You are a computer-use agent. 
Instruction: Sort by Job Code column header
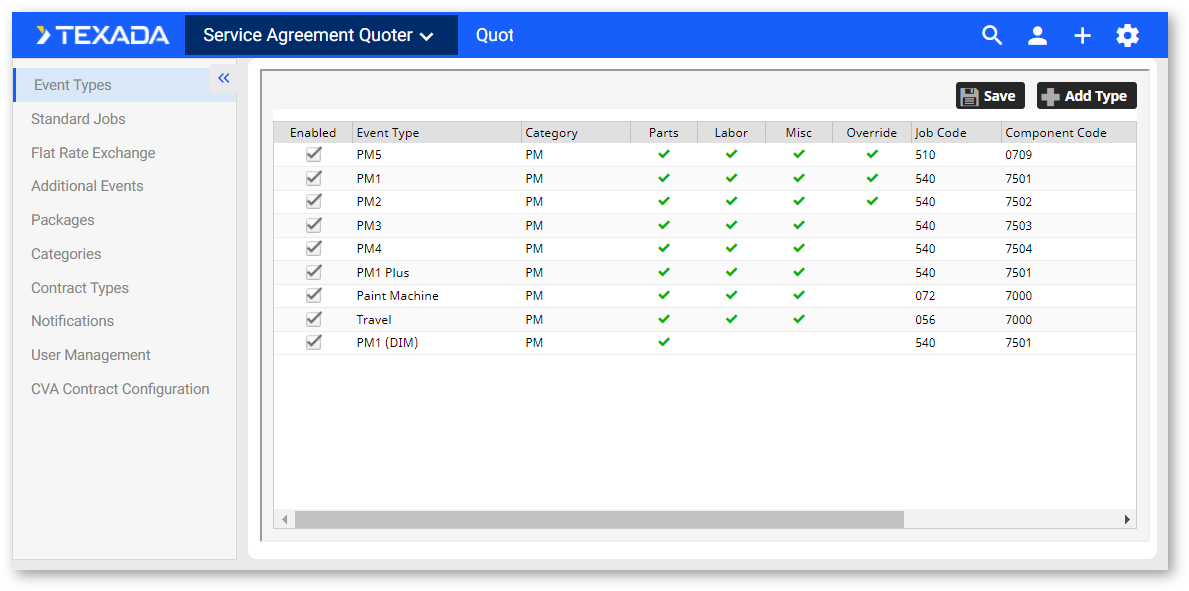coord(955,133)
